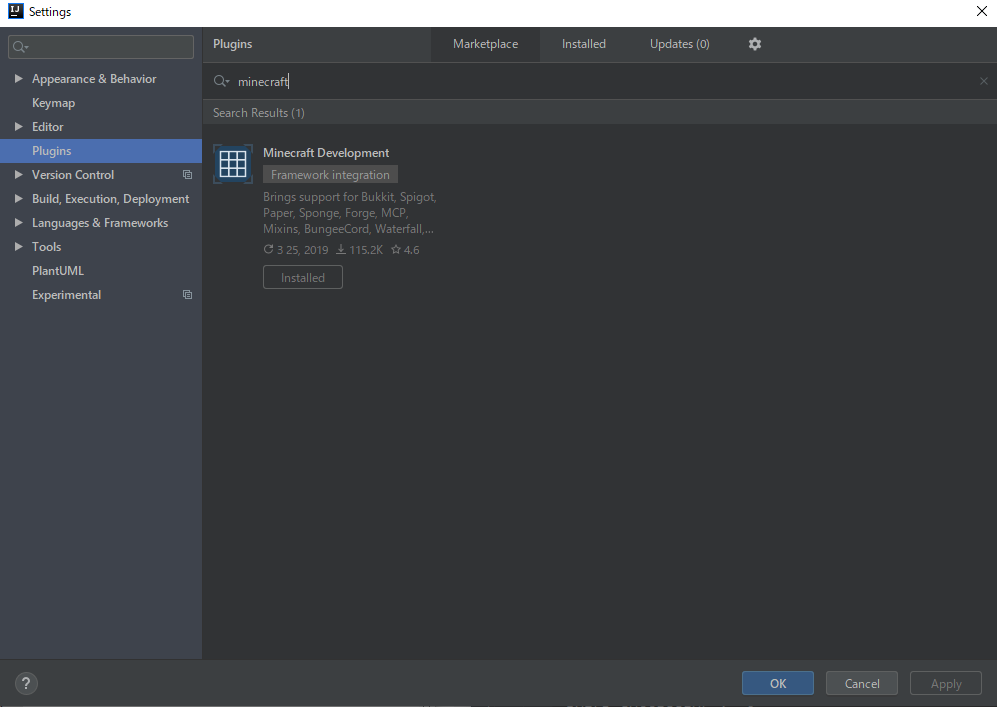Click the 'Search Results (1)' header
Screen dimensions: 997x707
click(259, 113)
